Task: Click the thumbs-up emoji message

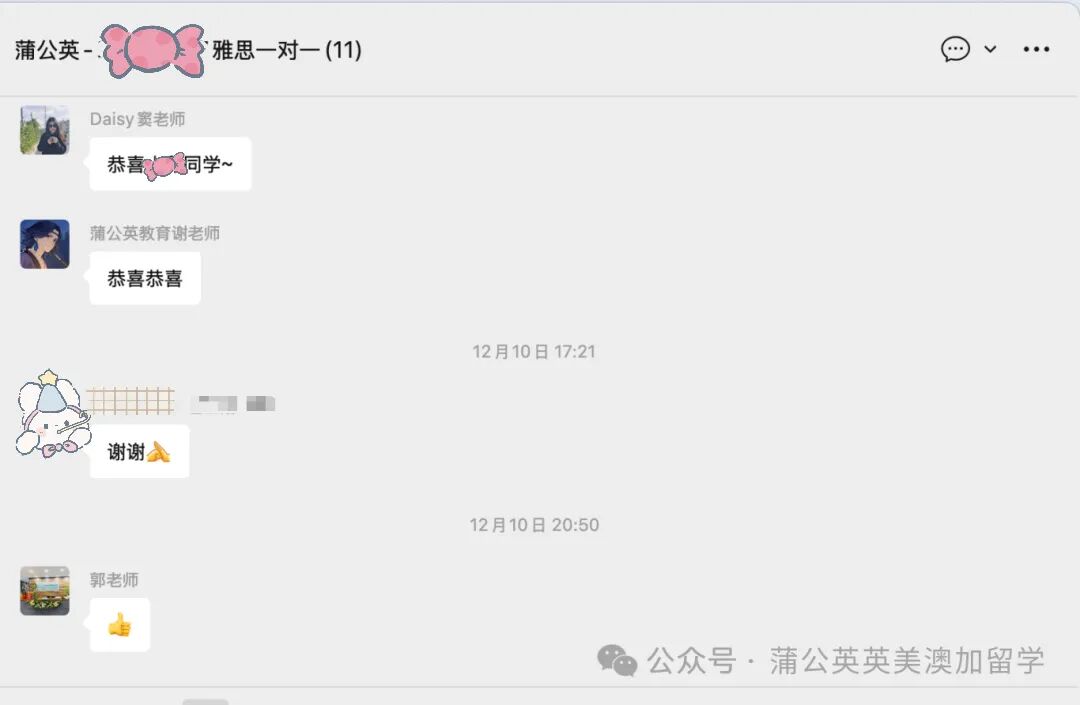Action: pos(120,625)
